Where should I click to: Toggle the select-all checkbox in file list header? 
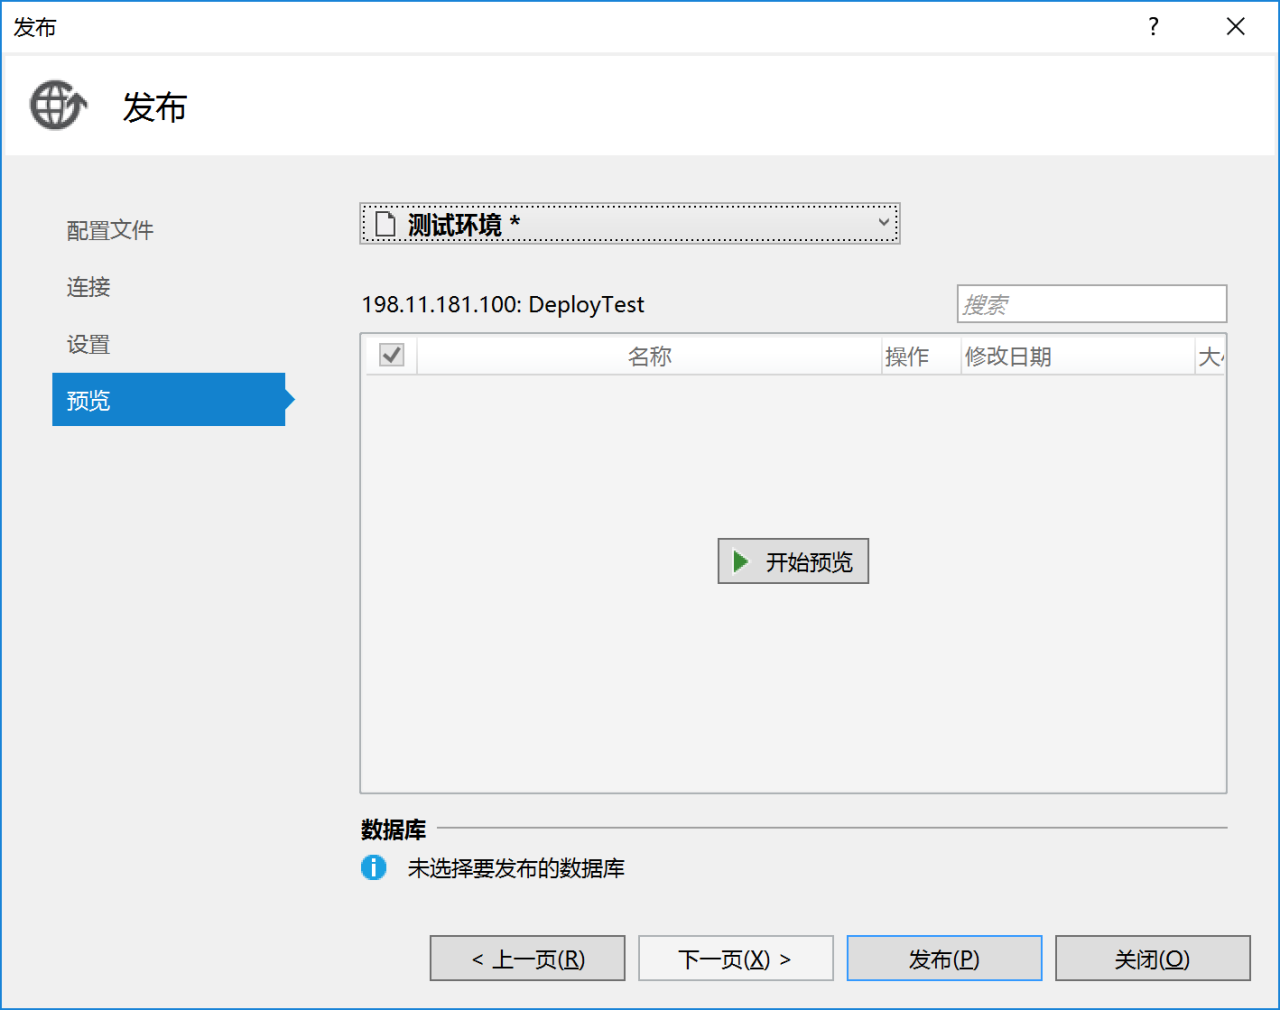(392, 355)
